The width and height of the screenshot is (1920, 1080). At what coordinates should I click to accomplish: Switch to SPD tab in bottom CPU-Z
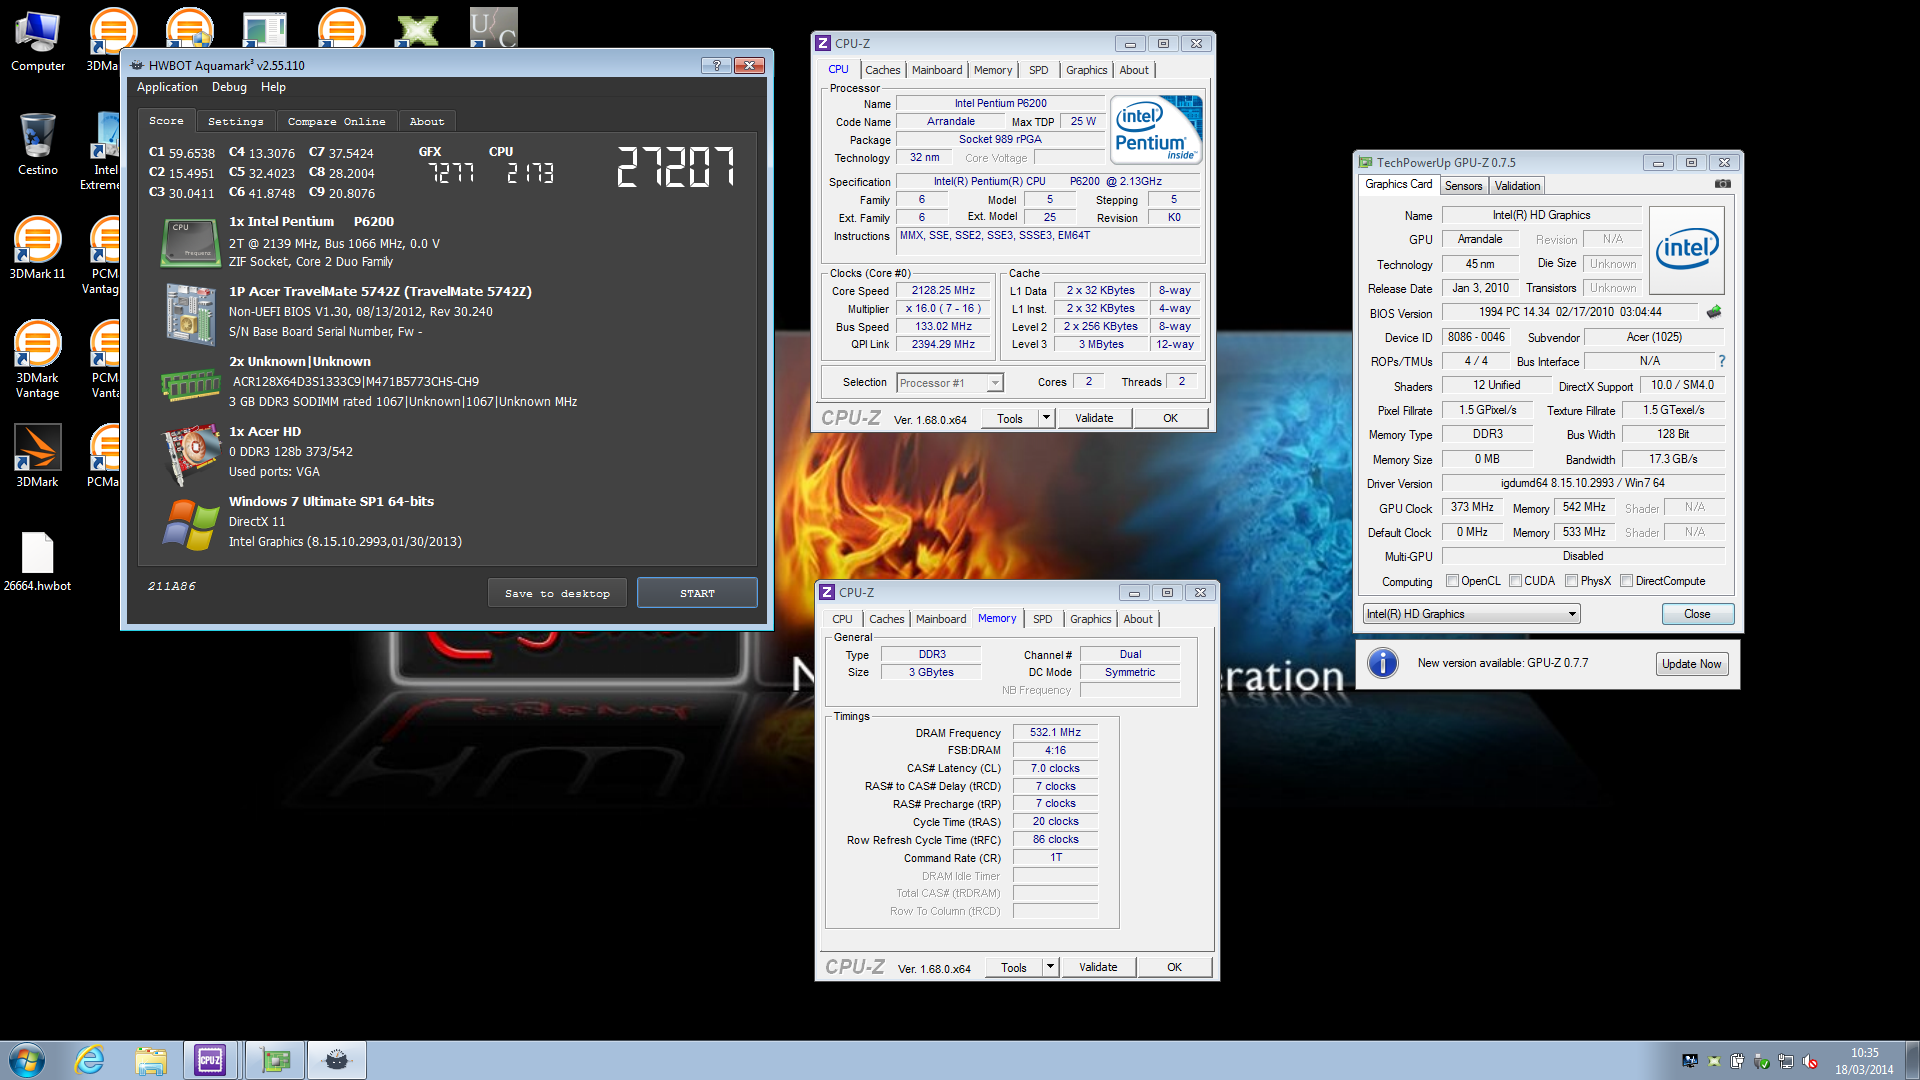[x=1042, y=619]
